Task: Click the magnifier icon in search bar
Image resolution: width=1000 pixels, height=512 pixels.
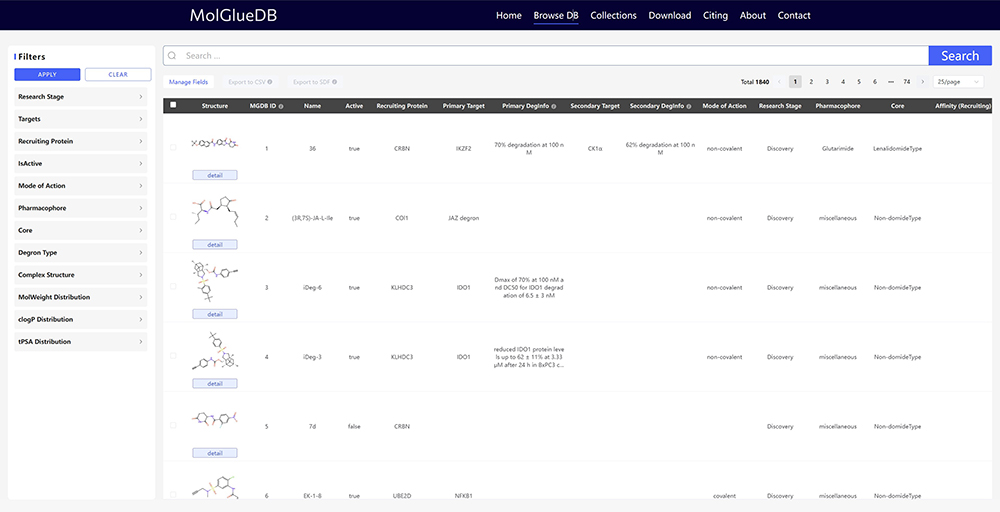Action: tap(173, 56)
